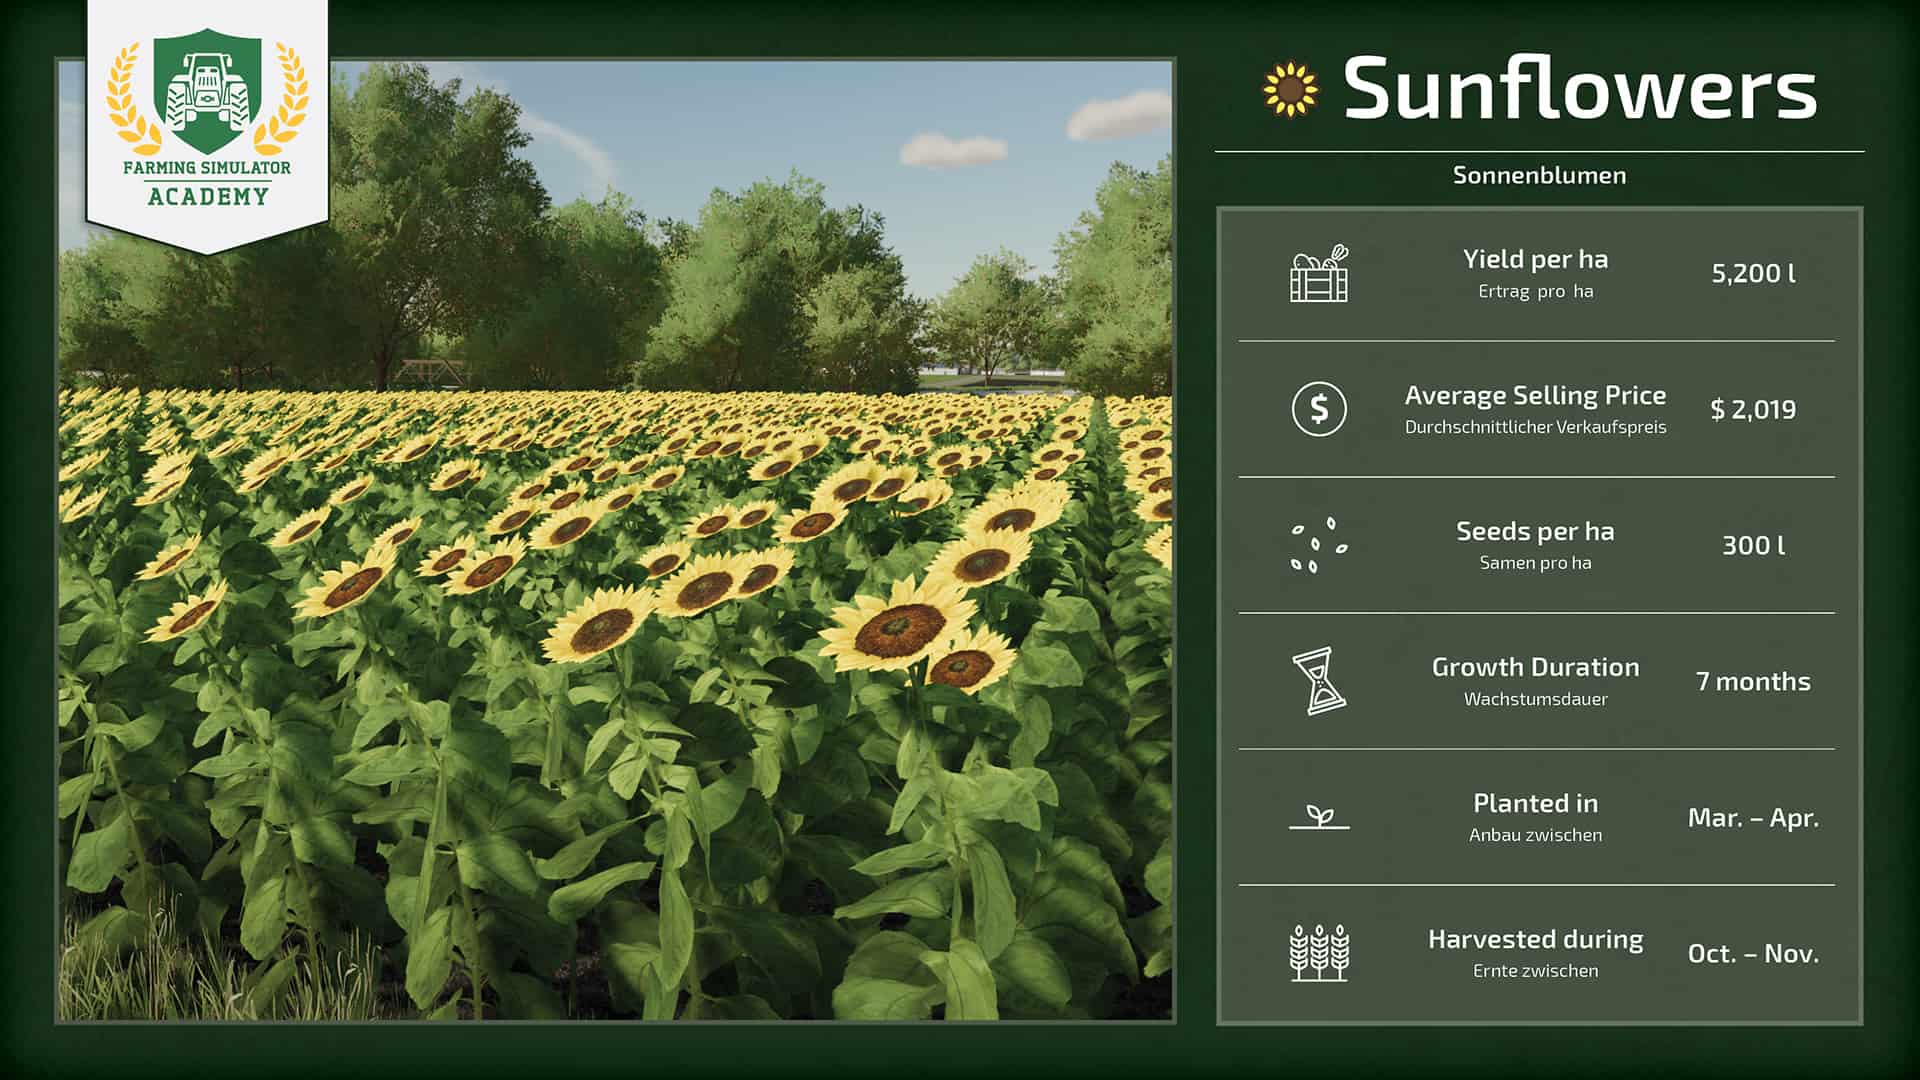This screenshot has height=1080, width=1920.
Task: Click the sprout icon for Planted in
Action: point(1319,817)
